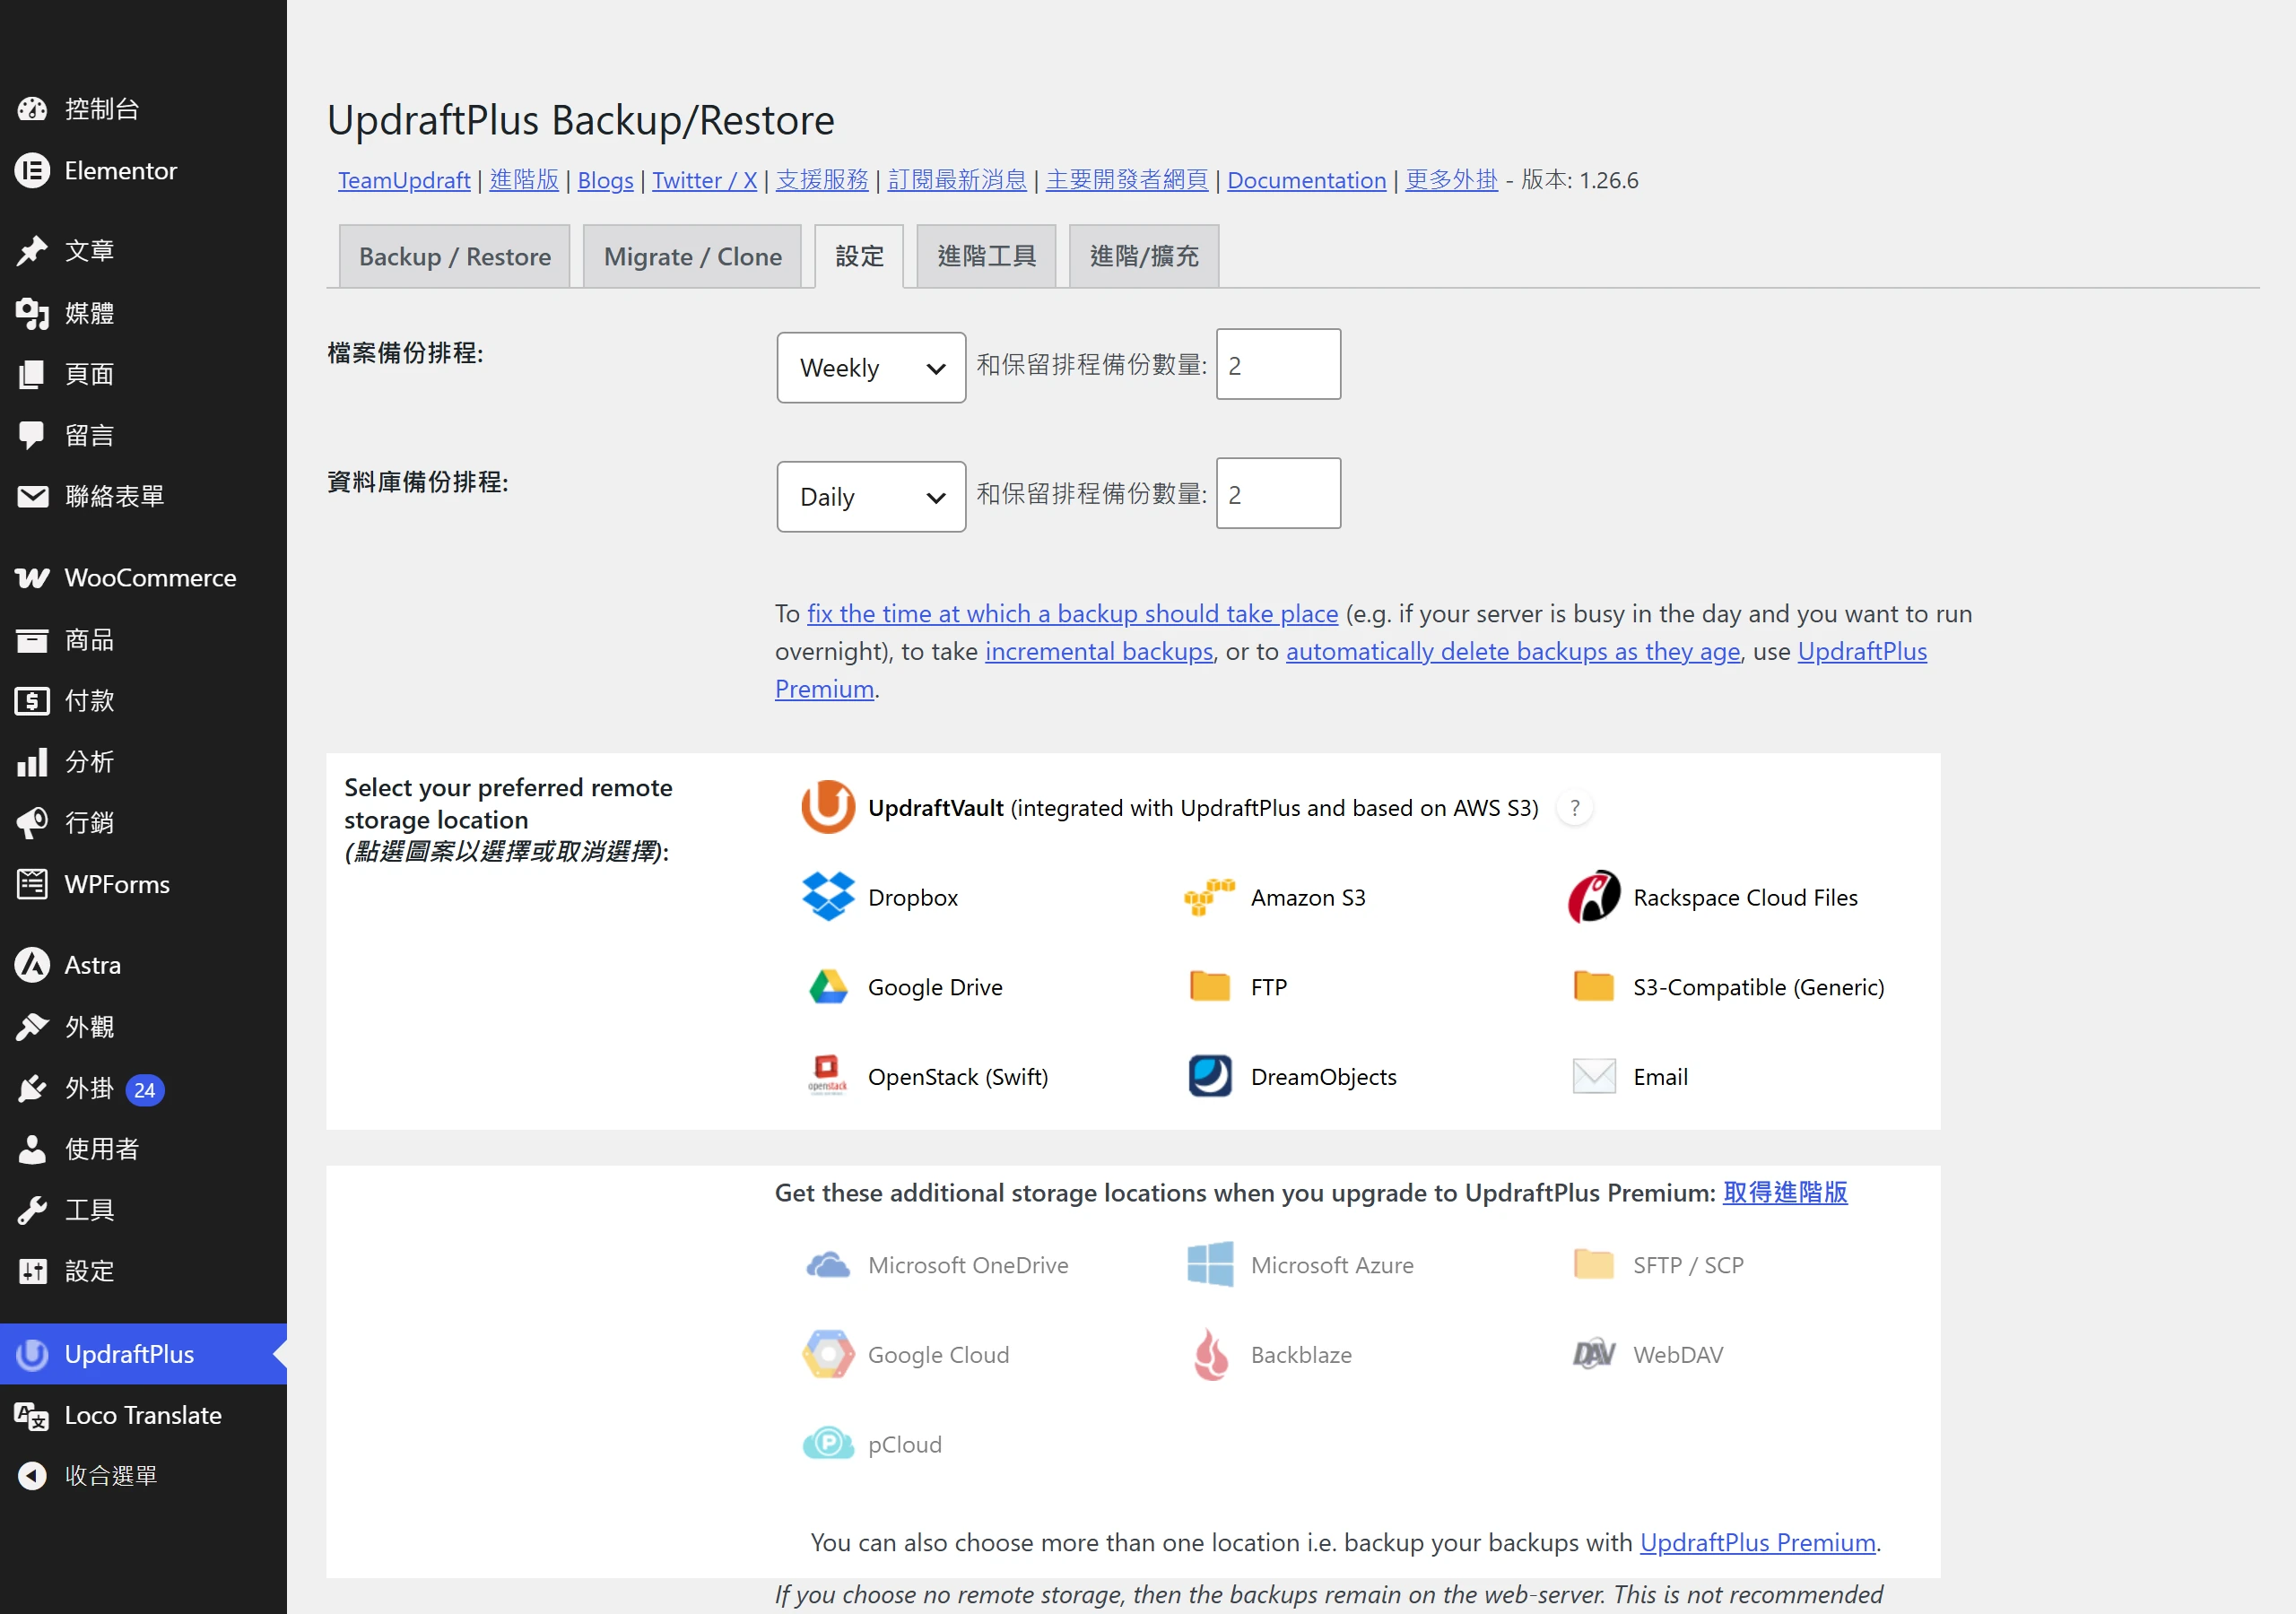2296x1614 pixels.
Task: Click the pCloud icon
Action: 828,1443
